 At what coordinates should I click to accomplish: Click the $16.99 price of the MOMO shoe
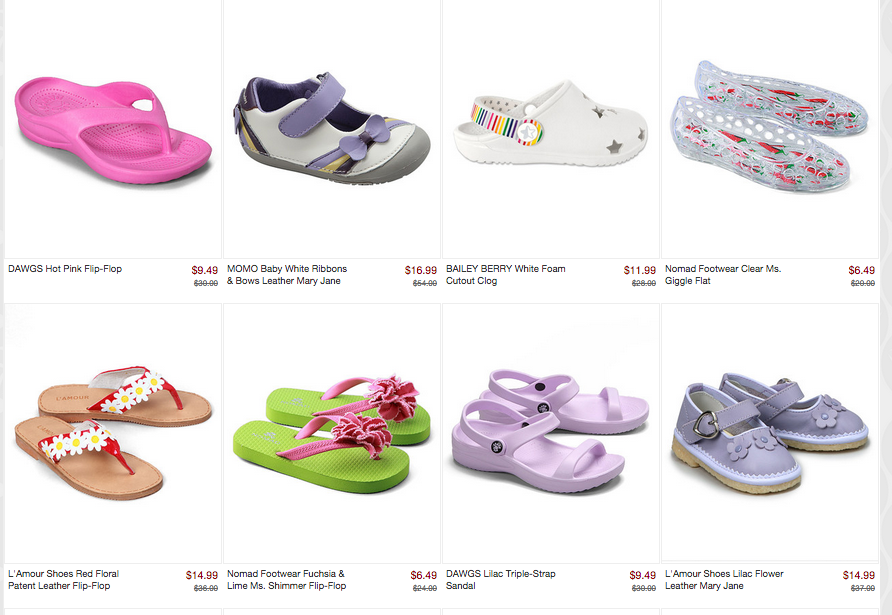click(421, 270)
